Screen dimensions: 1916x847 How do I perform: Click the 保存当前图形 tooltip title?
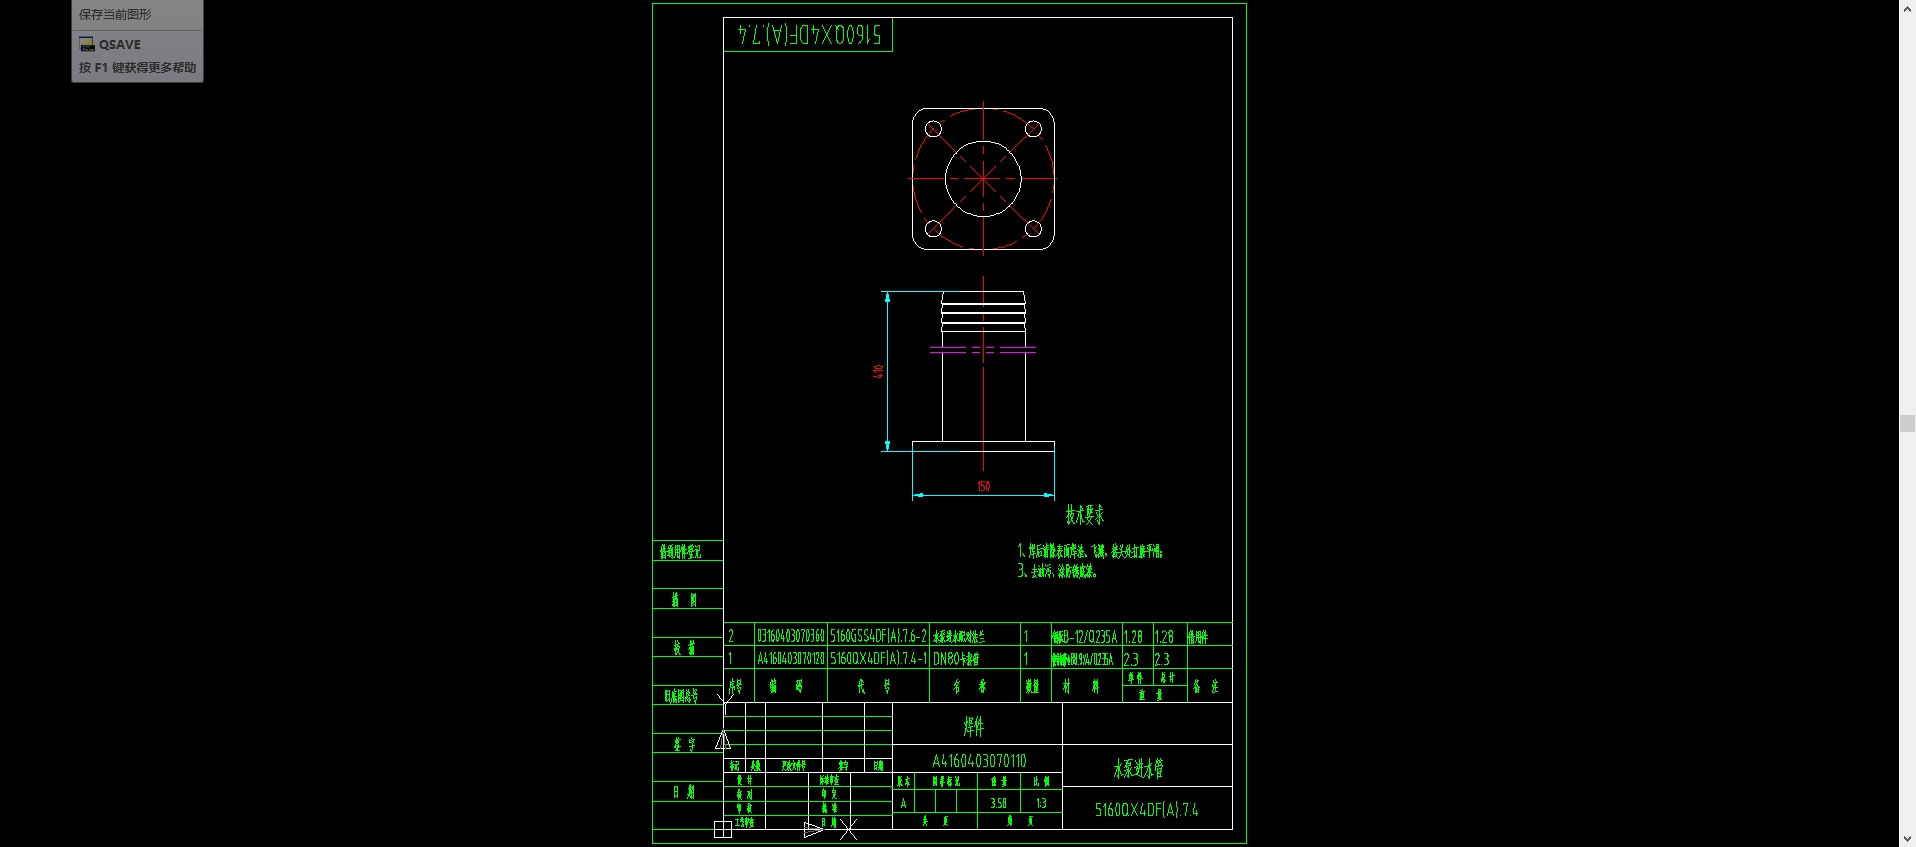coord(116,14)
